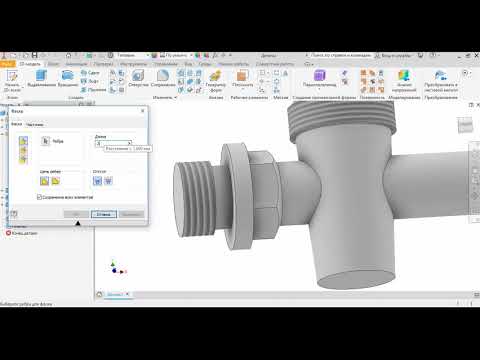Image resolution: width=480 pixels, height=360 pixels.
Task: Create a work plane with Плоскость
Action: click(243, 79)
